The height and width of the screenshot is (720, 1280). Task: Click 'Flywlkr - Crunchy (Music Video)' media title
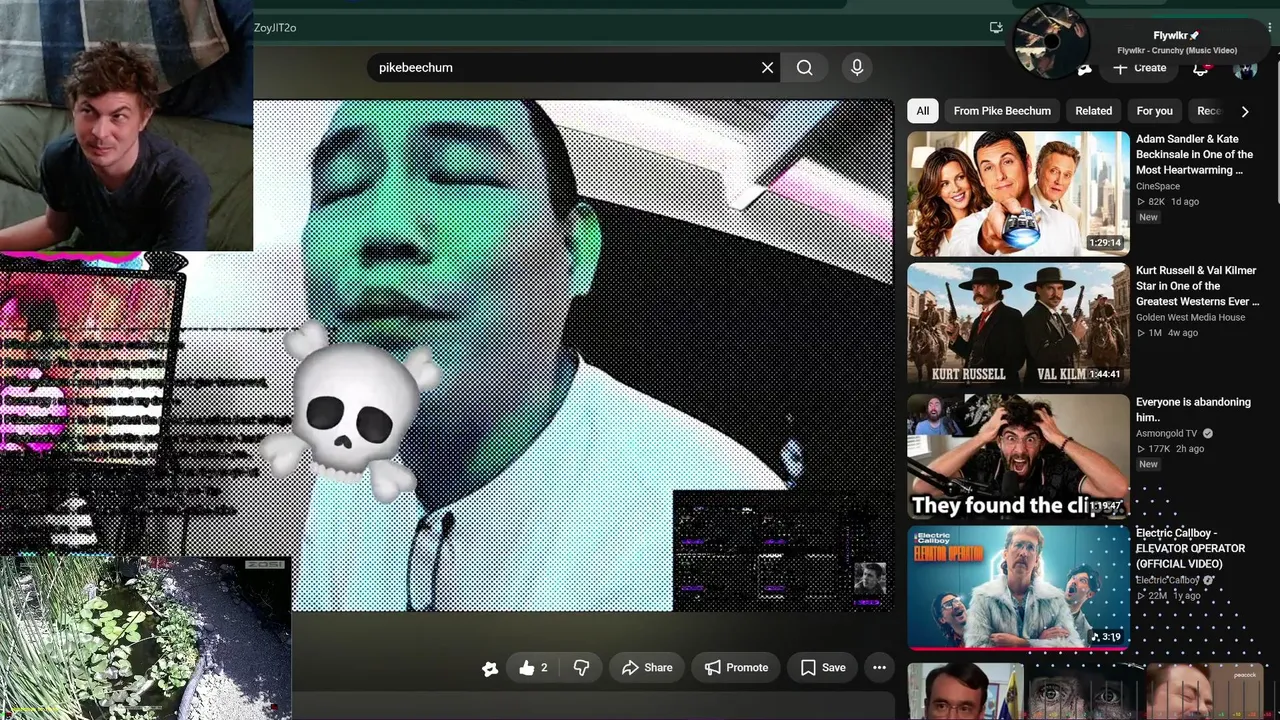tap(1177, 51)
